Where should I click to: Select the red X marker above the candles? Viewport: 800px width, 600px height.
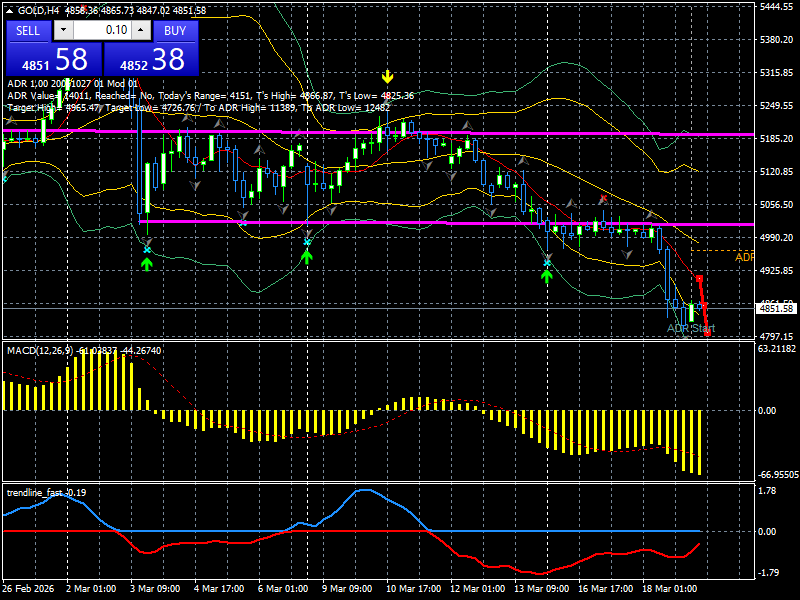pos(604,198)
